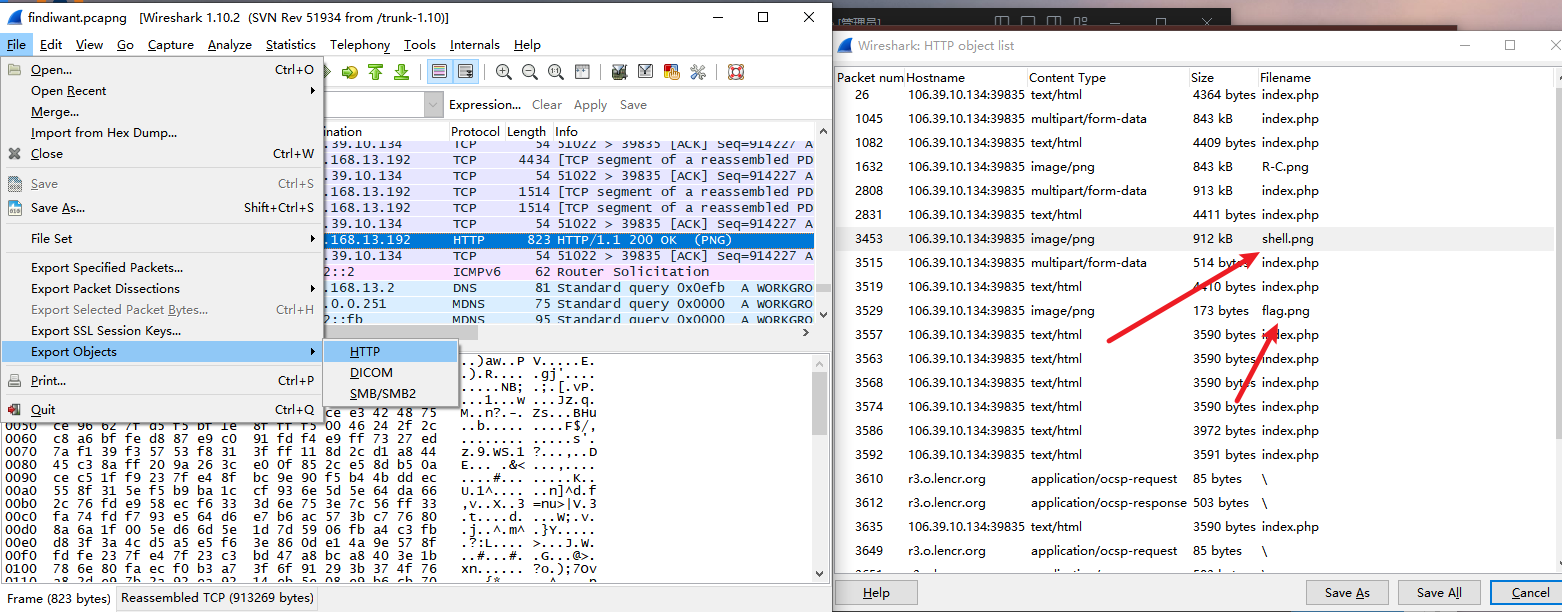Image resolution: width=1562 pixels, height=612 pixels.
Task: Expand the File Set submenu
Action: 162,239
